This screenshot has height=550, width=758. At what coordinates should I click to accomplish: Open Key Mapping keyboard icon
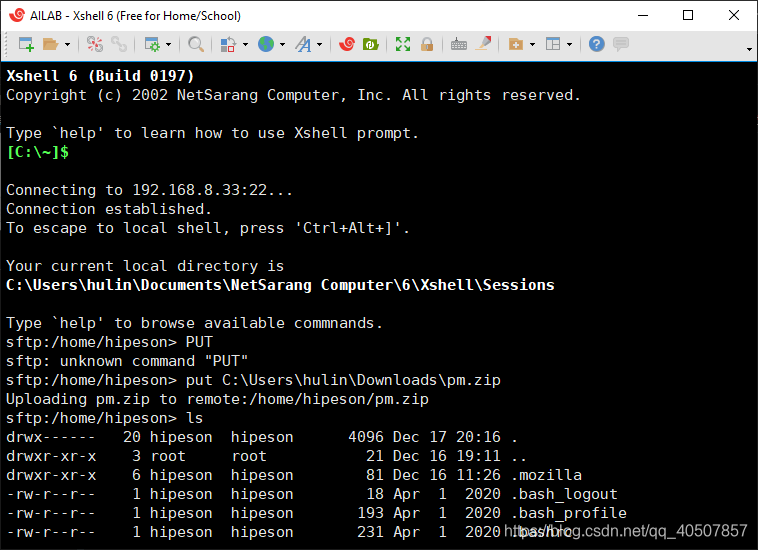[x=459, y=44]
